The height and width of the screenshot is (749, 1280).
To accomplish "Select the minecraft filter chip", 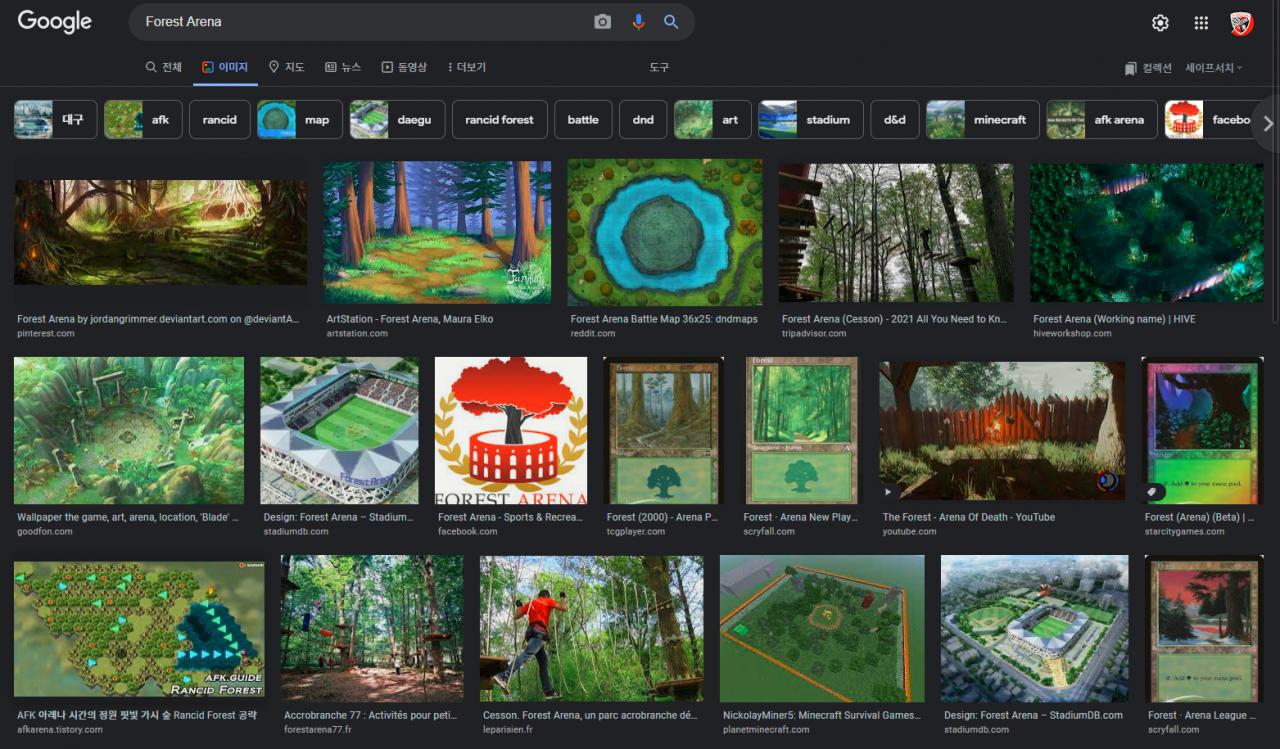I will click(x=983, y=119).
